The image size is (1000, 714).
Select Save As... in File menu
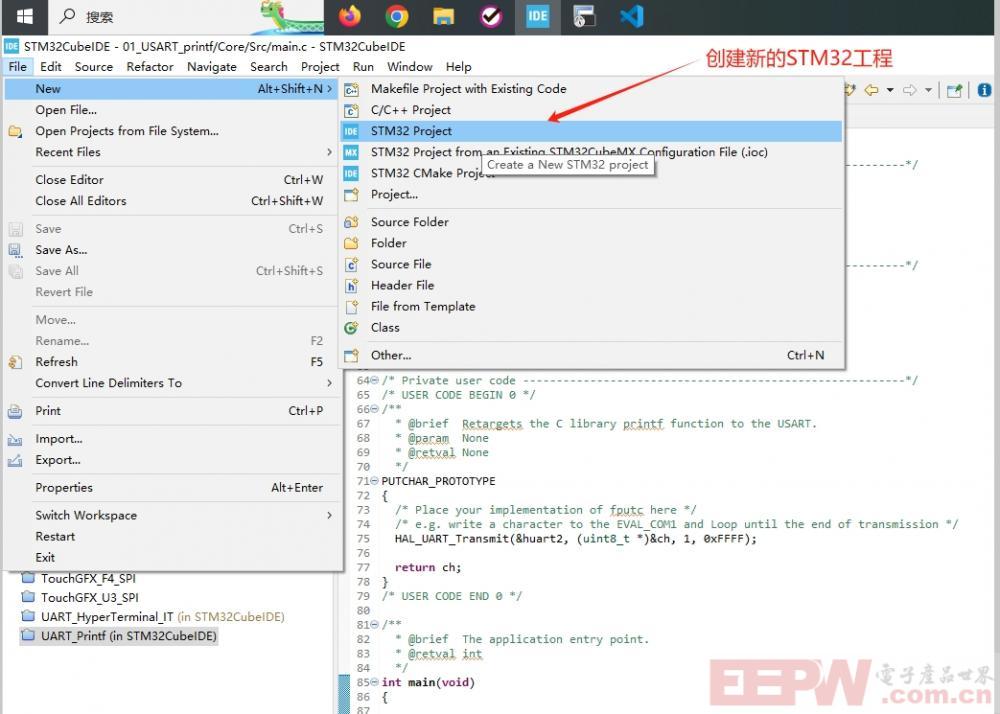[173, 250]
